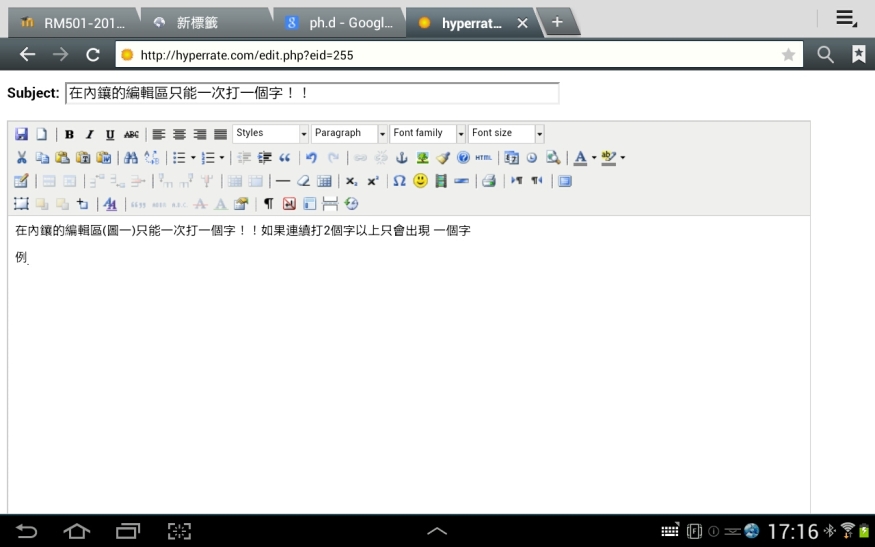
Task: Click the Edit HTML source icon
Action: coord(484,158)
